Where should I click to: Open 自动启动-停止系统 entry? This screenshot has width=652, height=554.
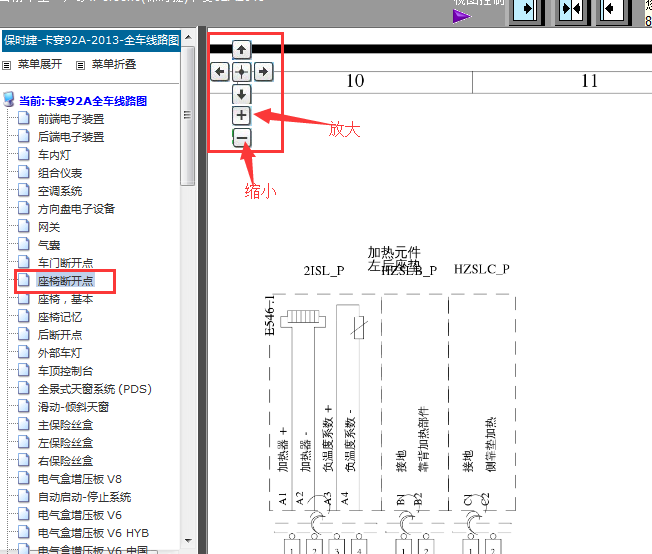coord(84,497)
